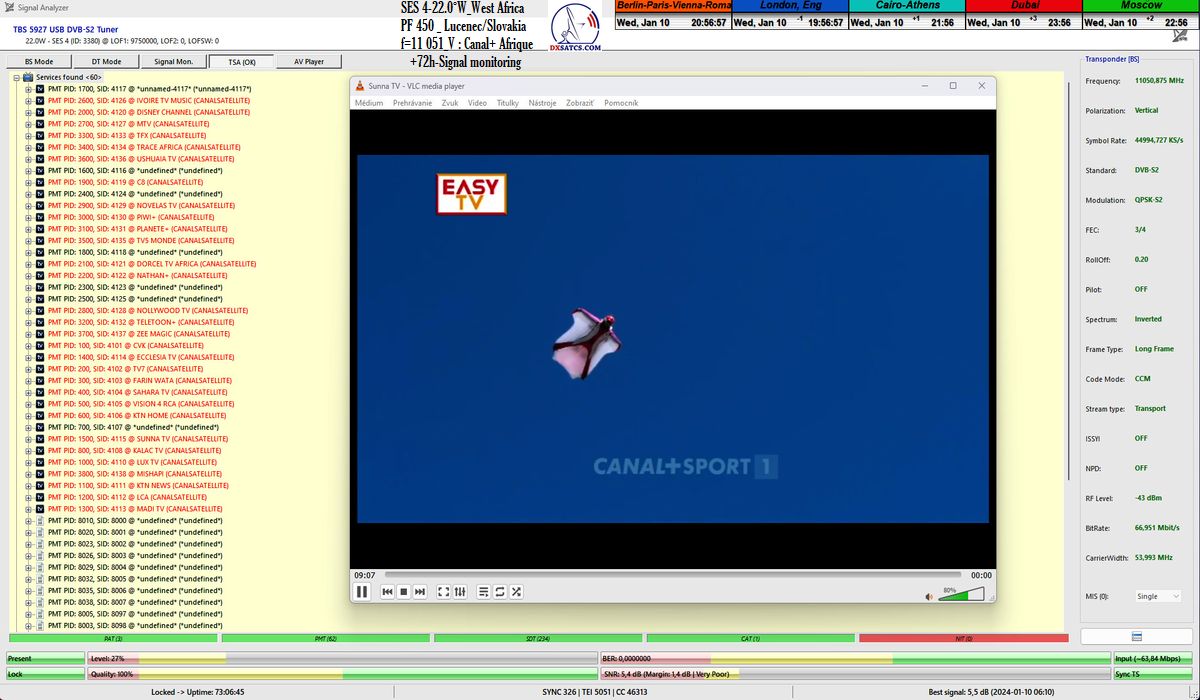
Task: Adjust the VLC volume slider
Action: 961,595
